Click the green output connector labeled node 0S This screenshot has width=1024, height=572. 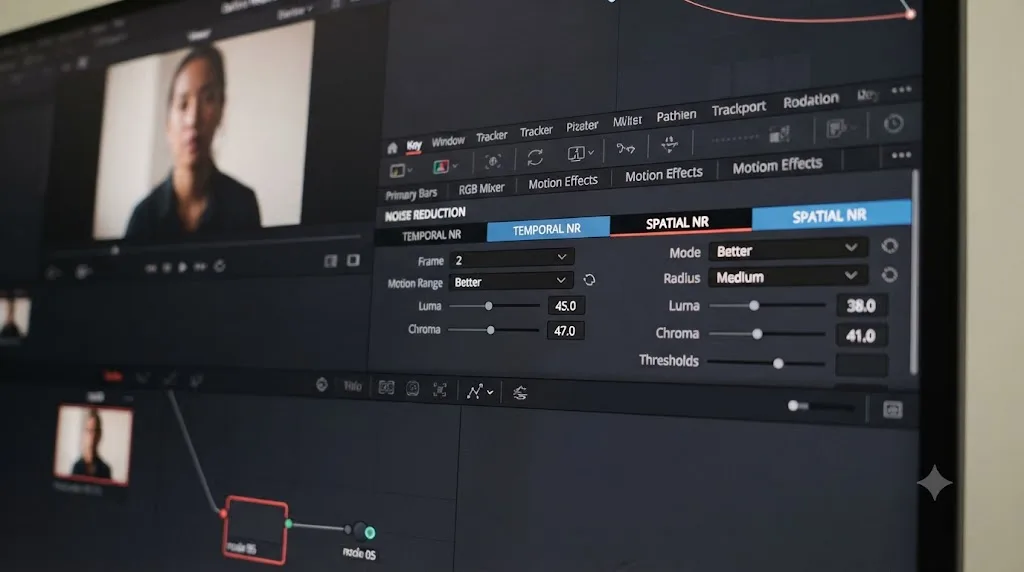[x=370, y=532]
